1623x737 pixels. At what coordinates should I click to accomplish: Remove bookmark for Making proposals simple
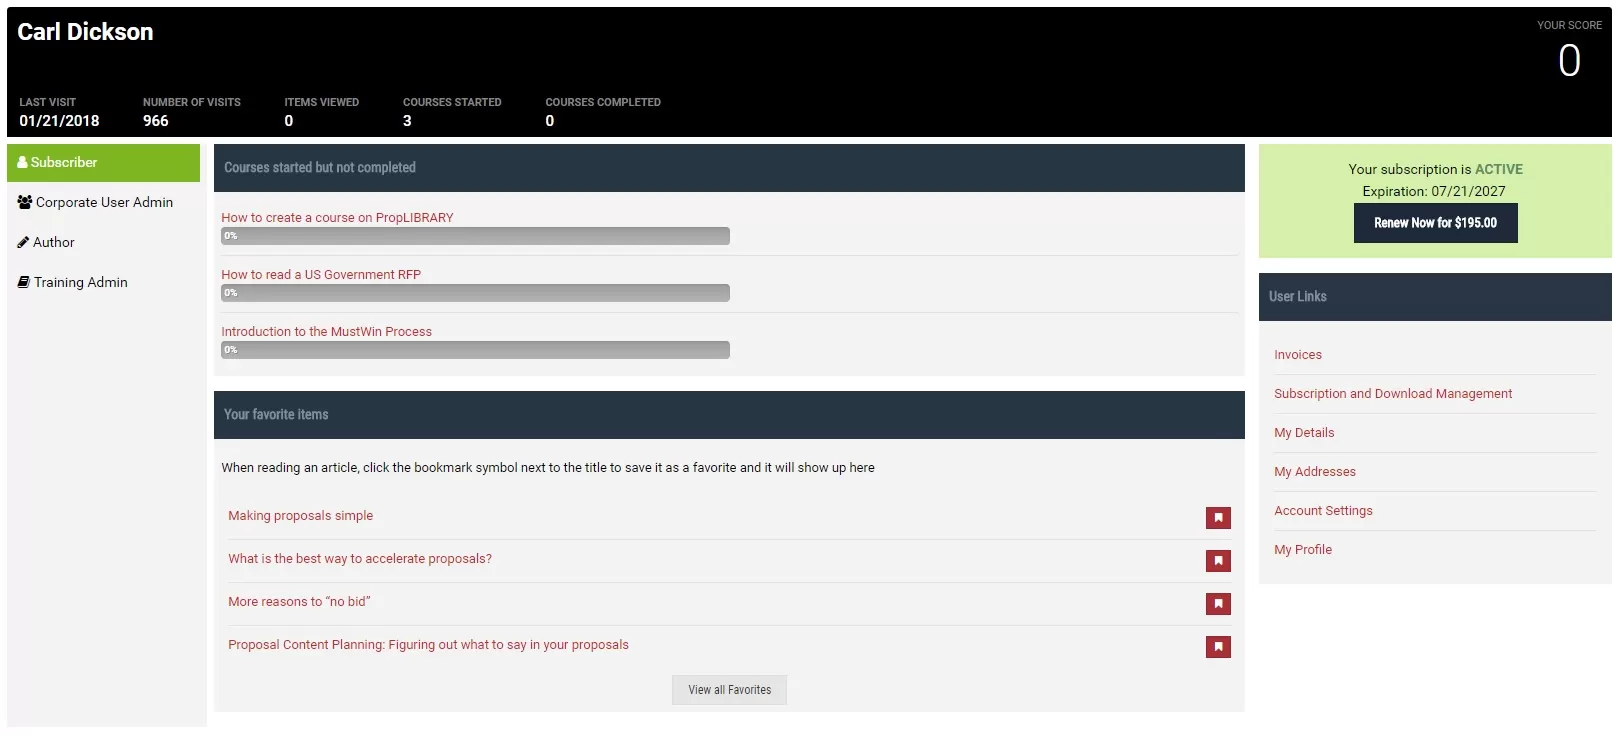tap(1217, 518)
